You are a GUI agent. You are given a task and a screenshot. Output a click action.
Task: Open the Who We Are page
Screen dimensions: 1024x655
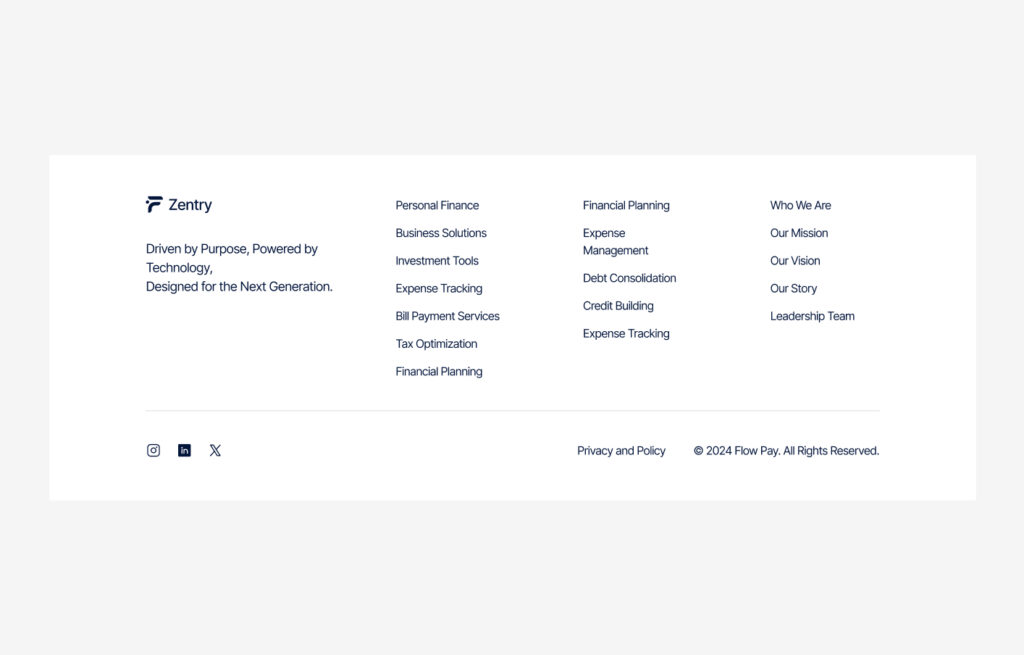pyautogui.click(x=800, y=205)
